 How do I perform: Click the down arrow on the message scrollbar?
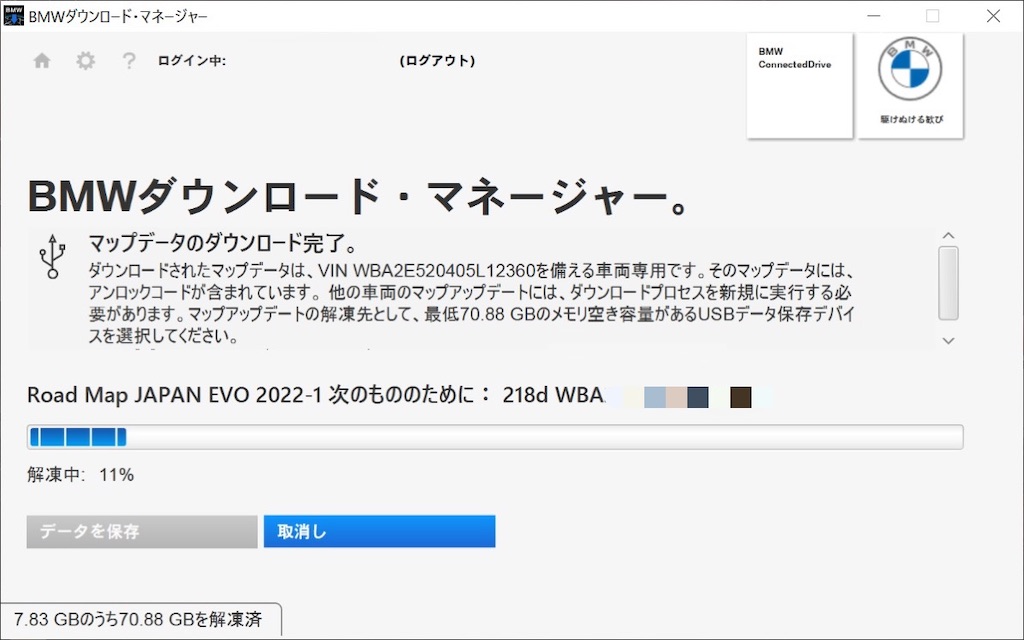click(x=947, y=340)
